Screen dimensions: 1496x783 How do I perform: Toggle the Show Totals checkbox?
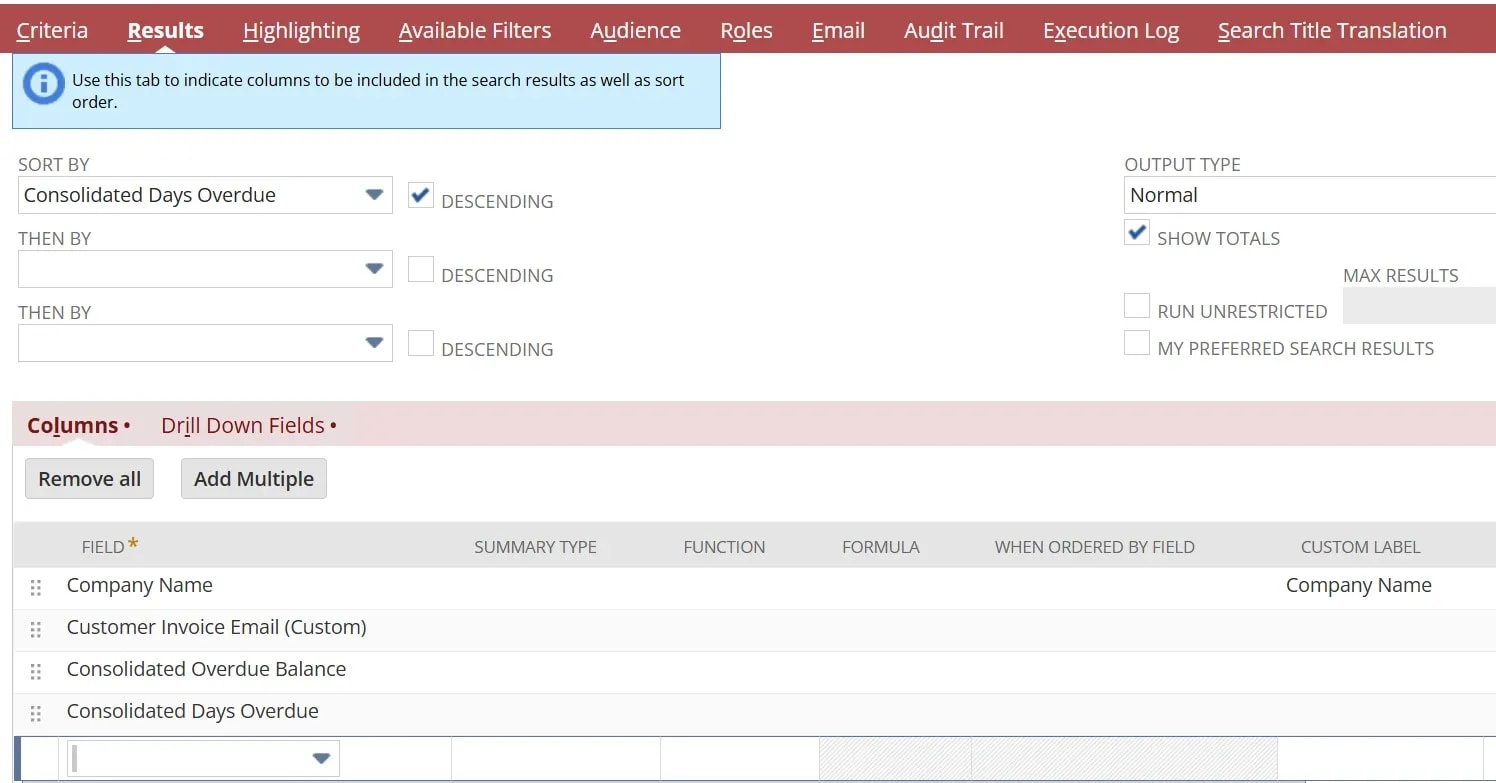1137,232
